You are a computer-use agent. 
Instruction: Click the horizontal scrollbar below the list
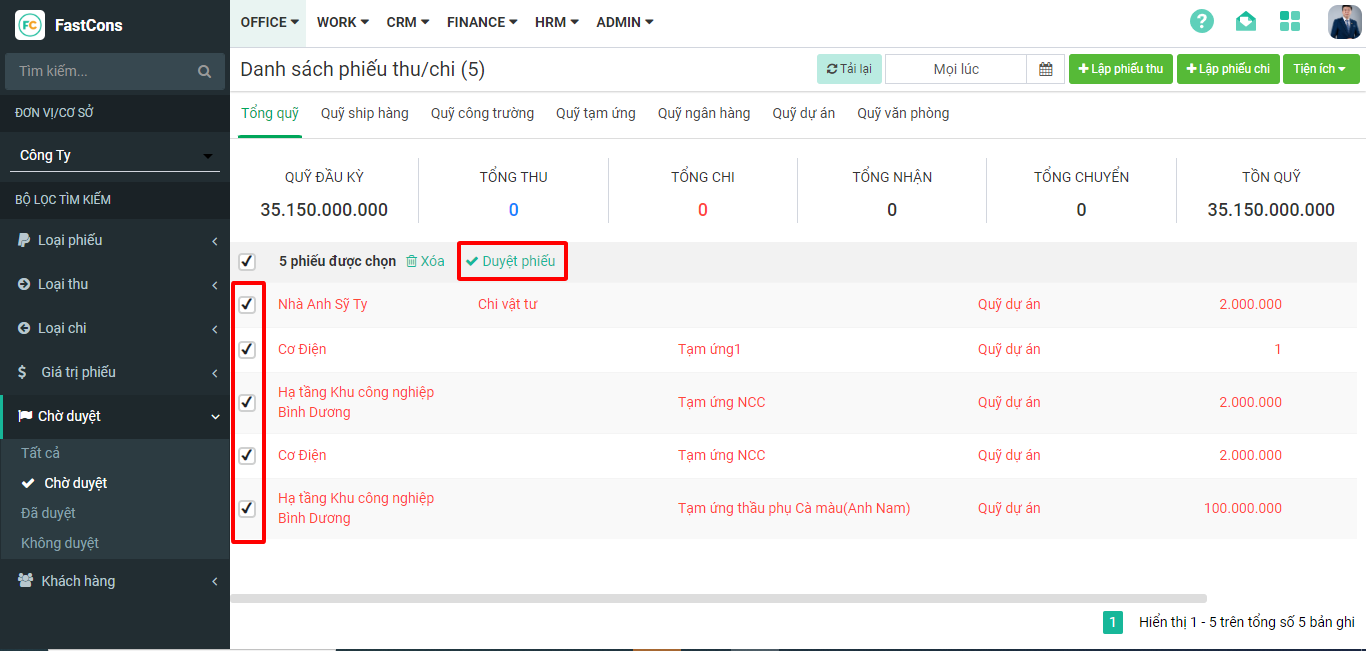pyautogui.click(x=718, y=598)
